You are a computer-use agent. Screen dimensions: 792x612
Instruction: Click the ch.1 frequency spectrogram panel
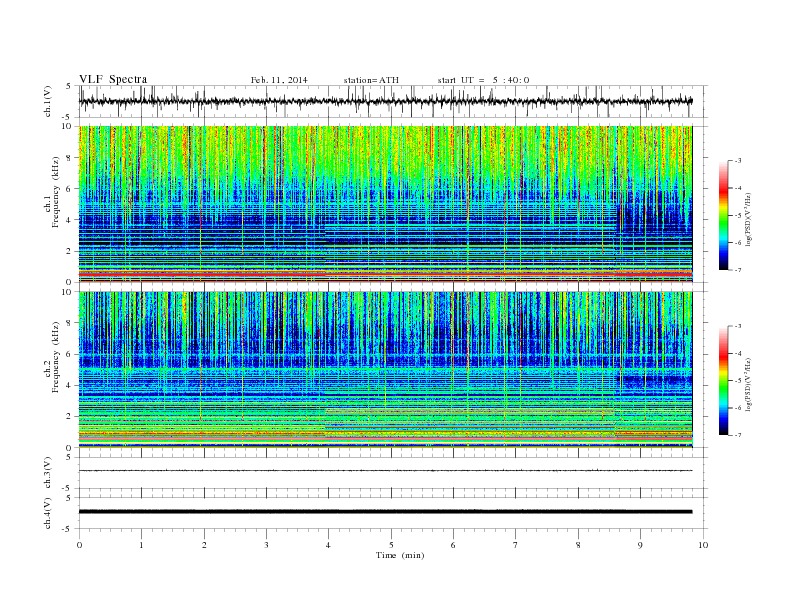(x=385, y=204)
